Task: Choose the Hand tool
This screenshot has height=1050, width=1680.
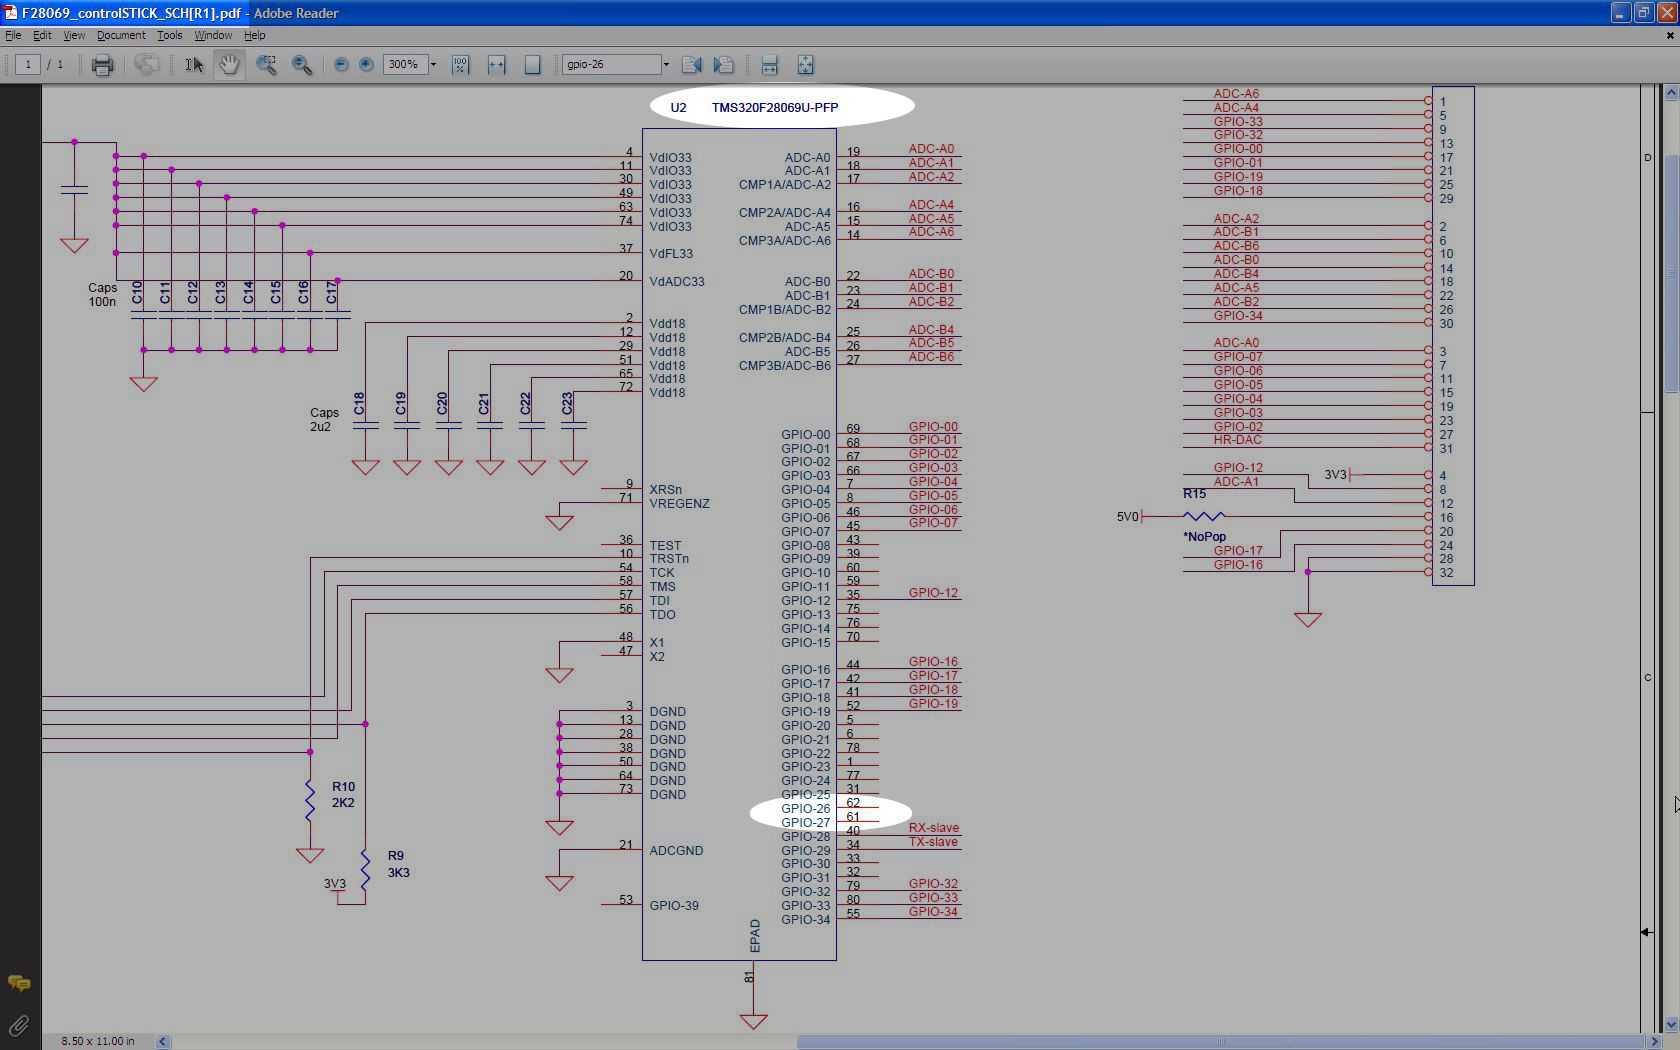Action: pos(230,65)
